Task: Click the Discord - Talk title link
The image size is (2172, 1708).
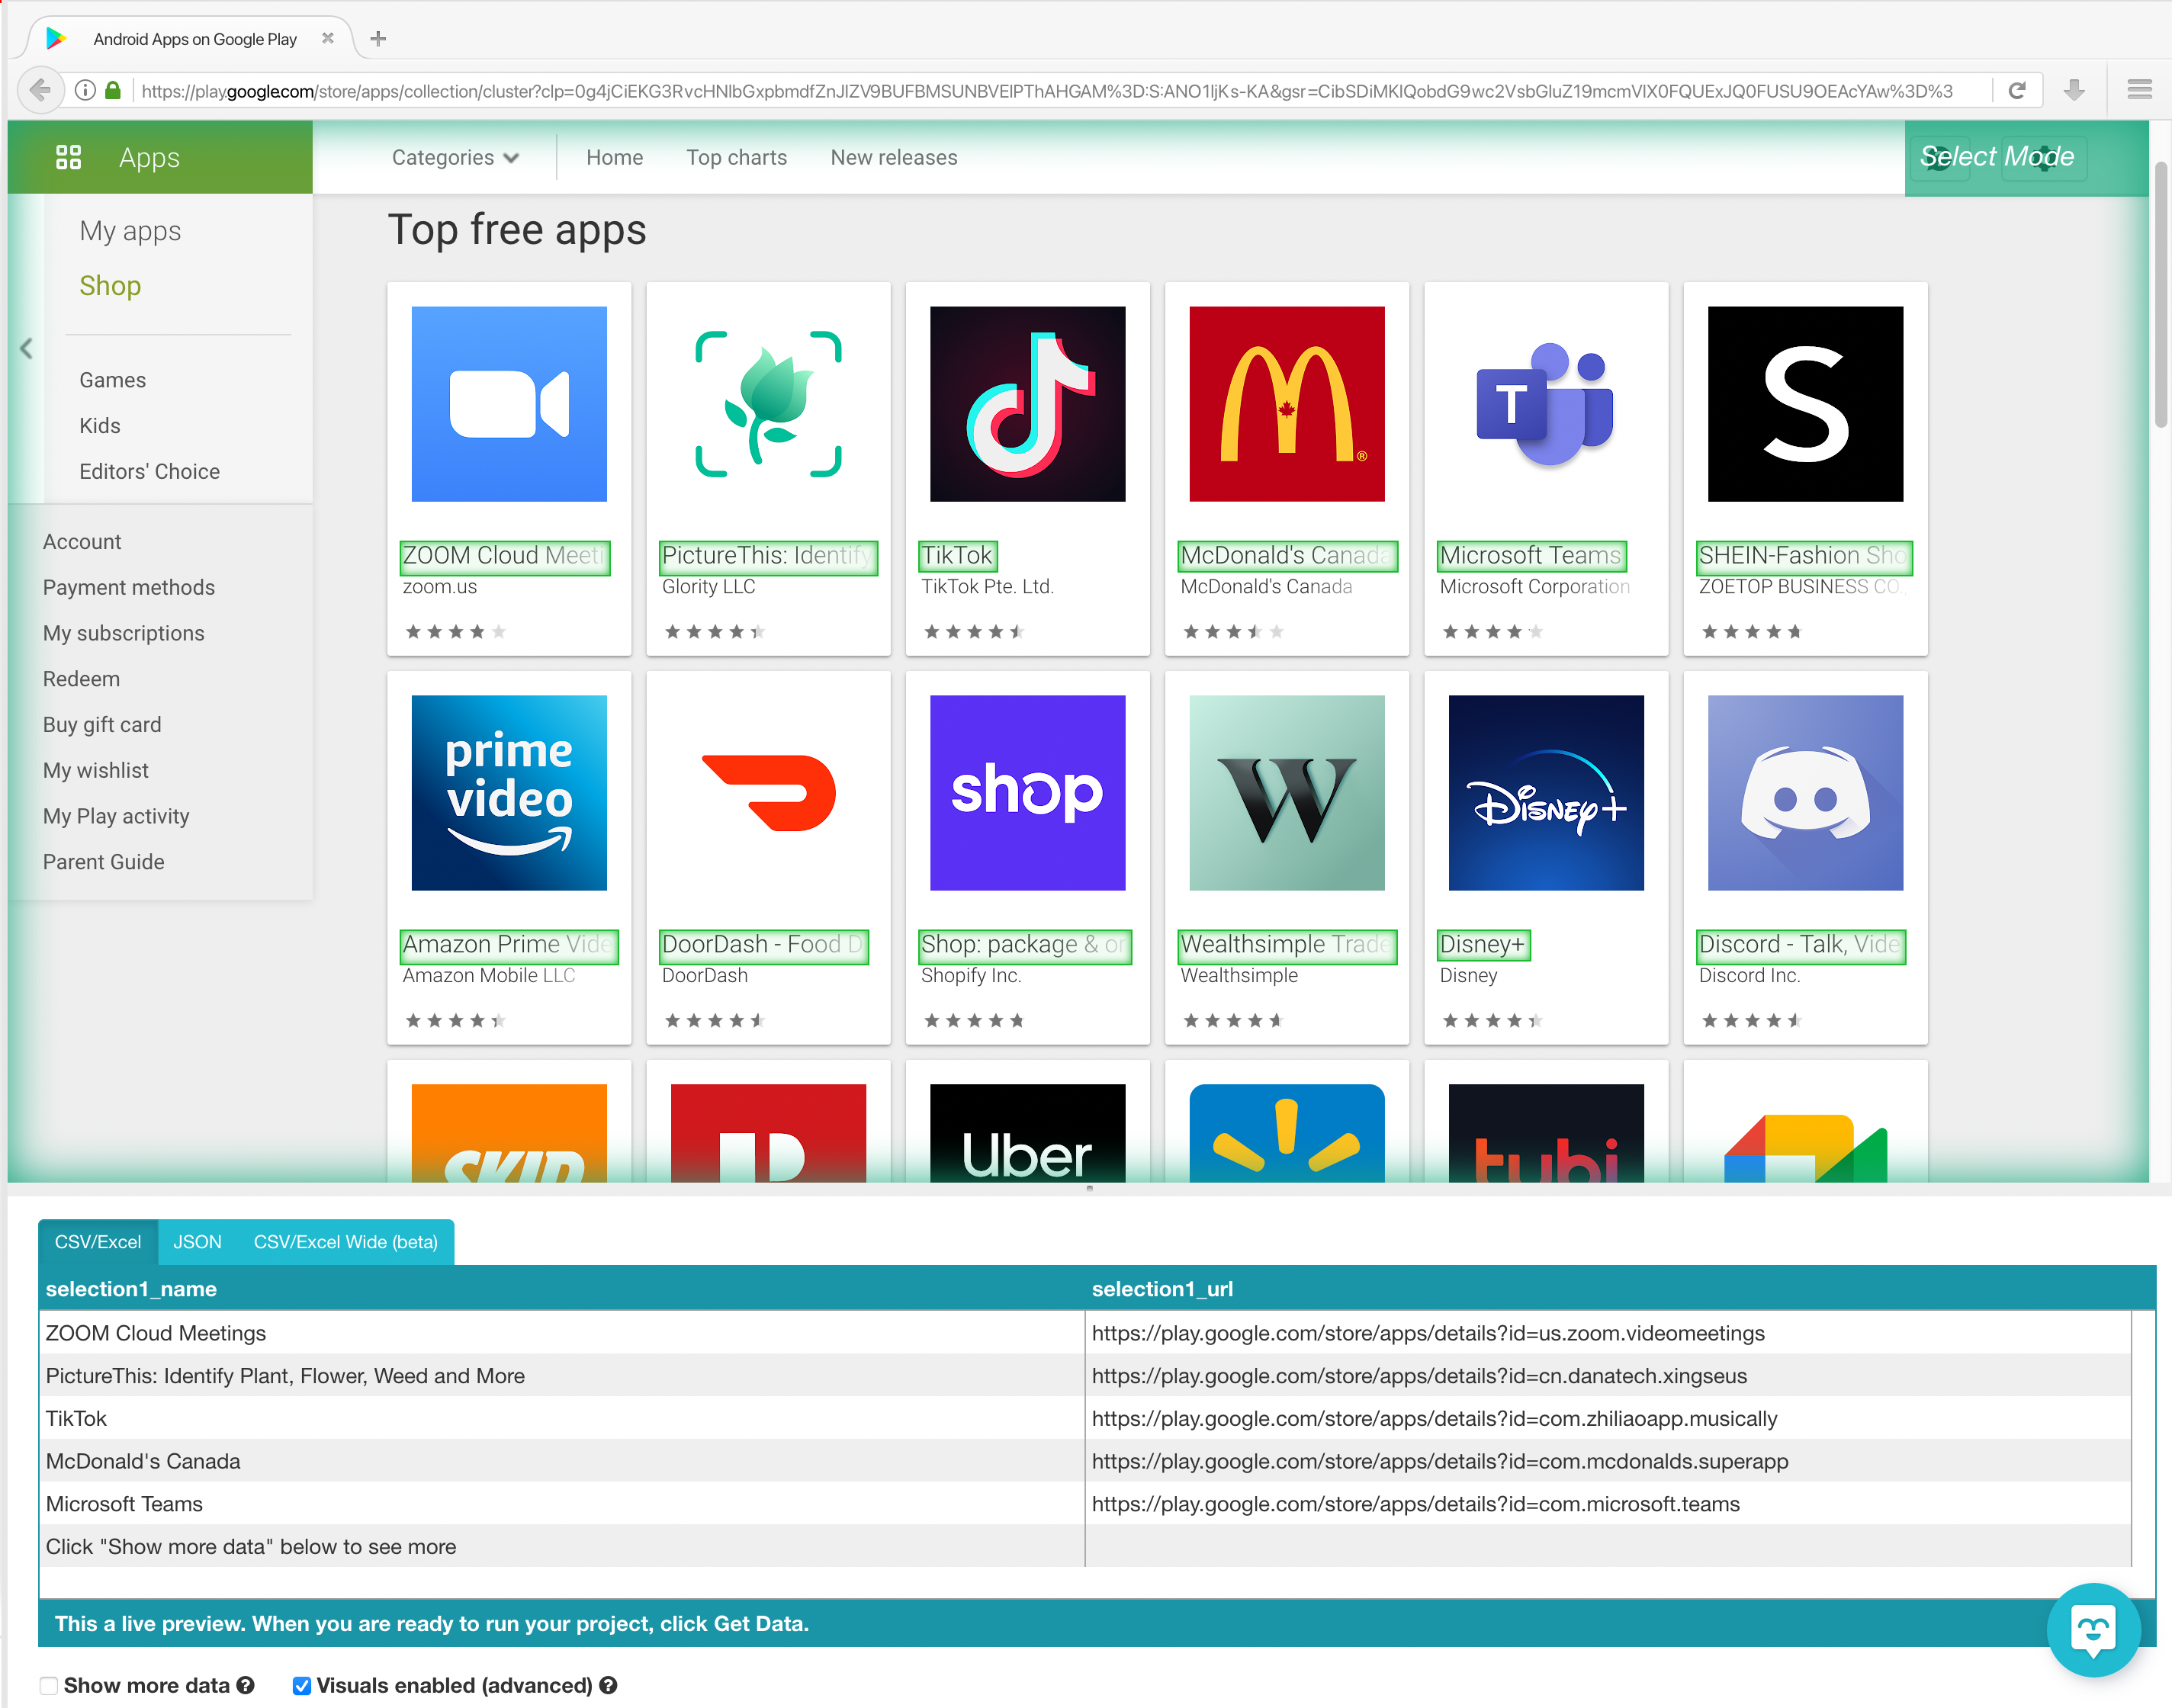Action: pyautogui.click(x=1801, y=945)
